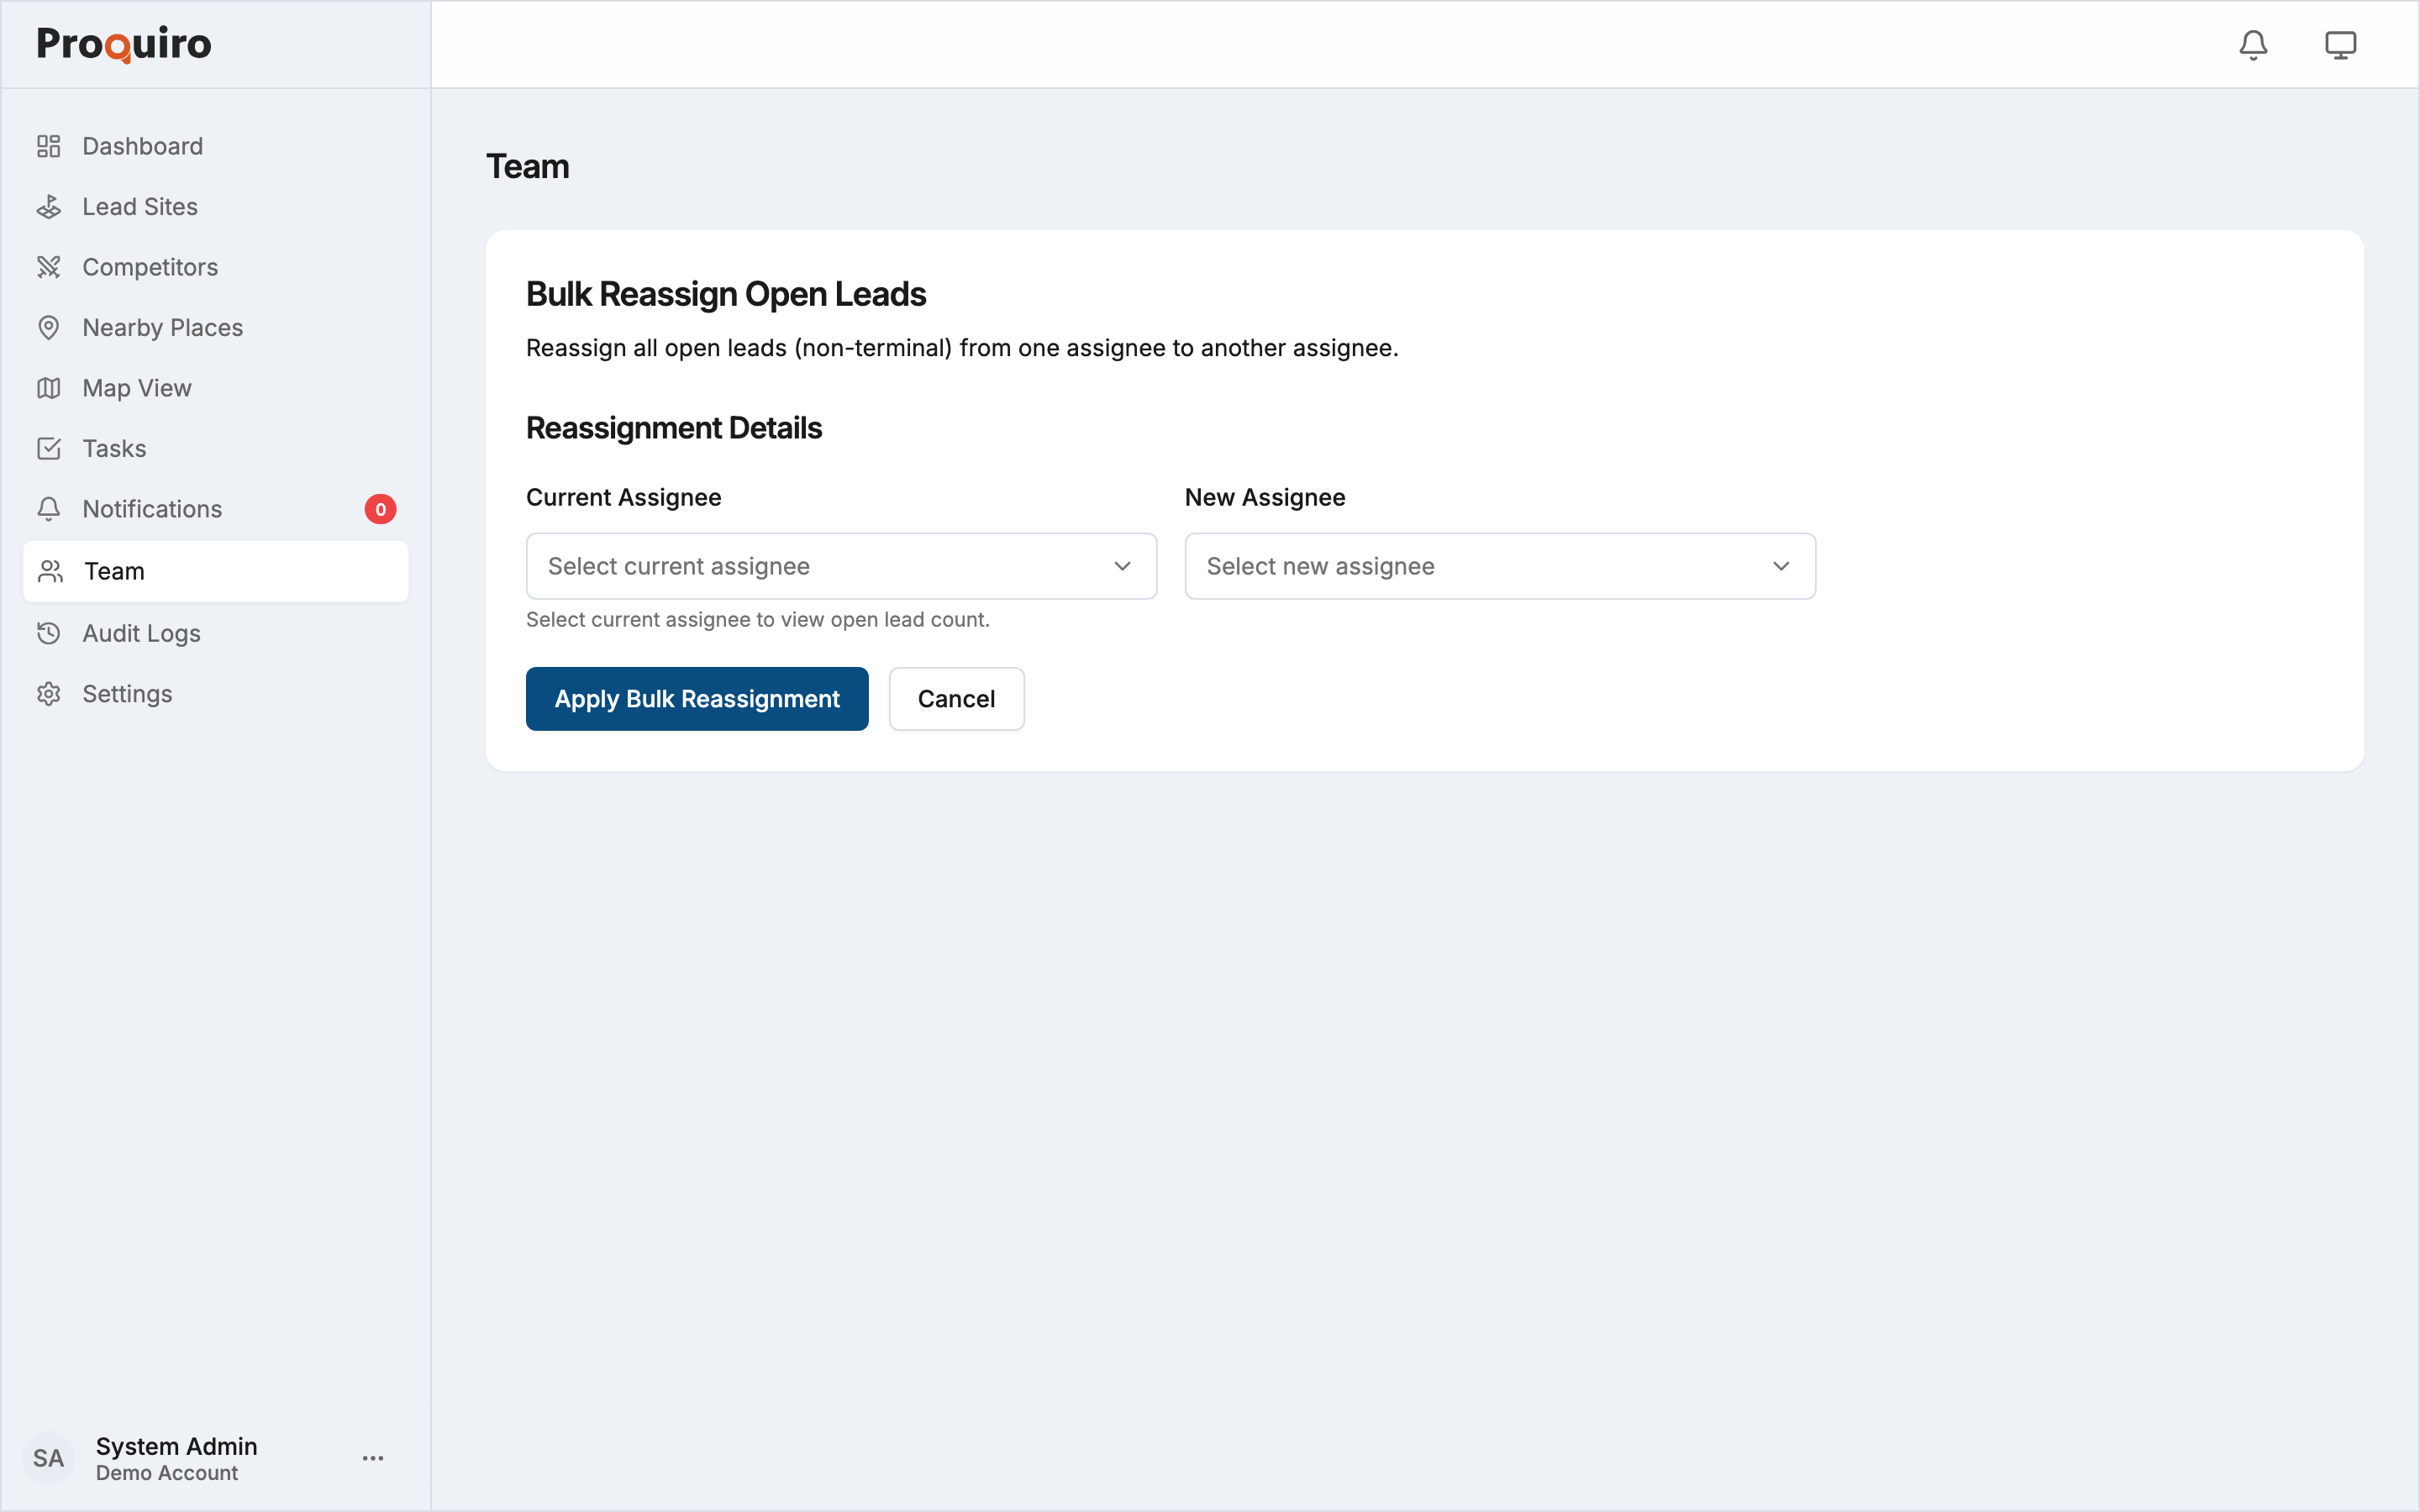Click the Audit Logs history icon

click(x=49, y=633)
